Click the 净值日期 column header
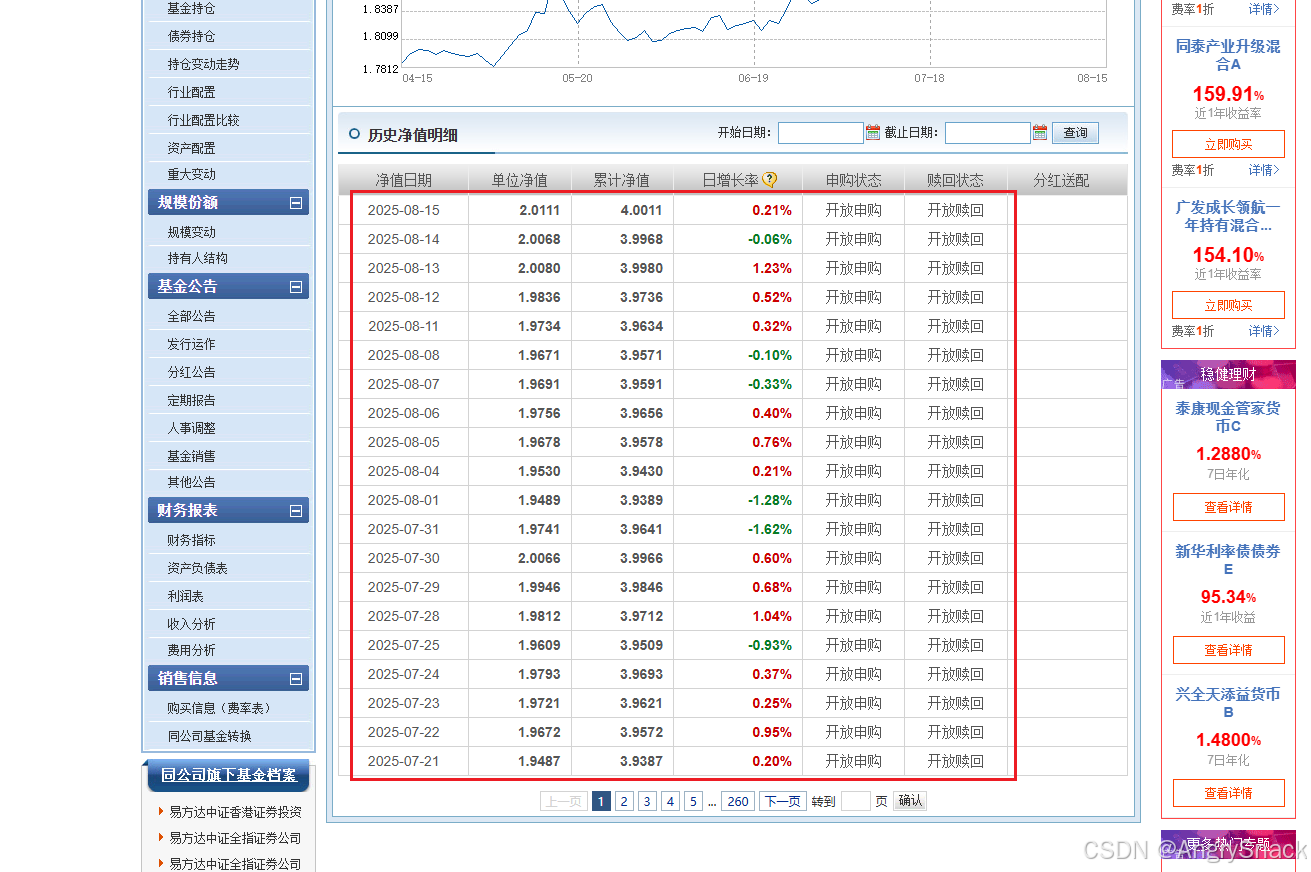The width and height of the screenshot is (1311, 872). 404,180
